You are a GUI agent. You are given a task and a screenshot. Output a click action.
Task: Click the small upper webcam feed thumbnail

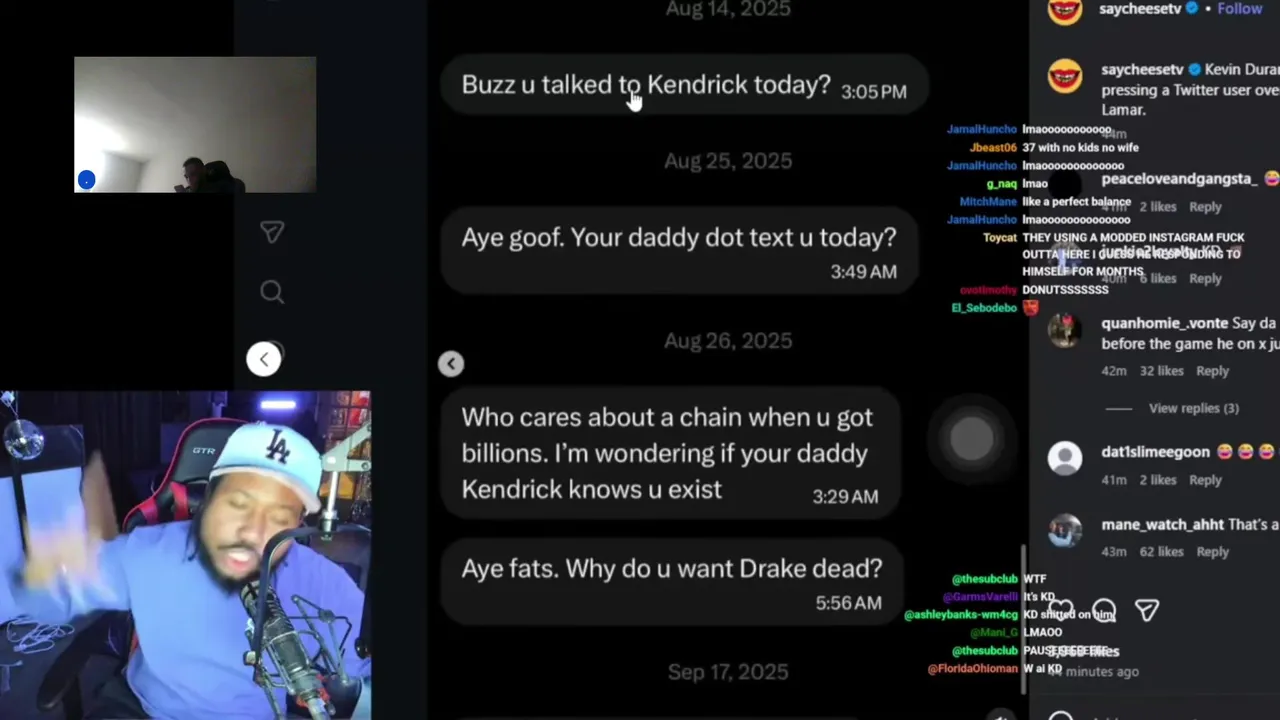click(195, 125)
